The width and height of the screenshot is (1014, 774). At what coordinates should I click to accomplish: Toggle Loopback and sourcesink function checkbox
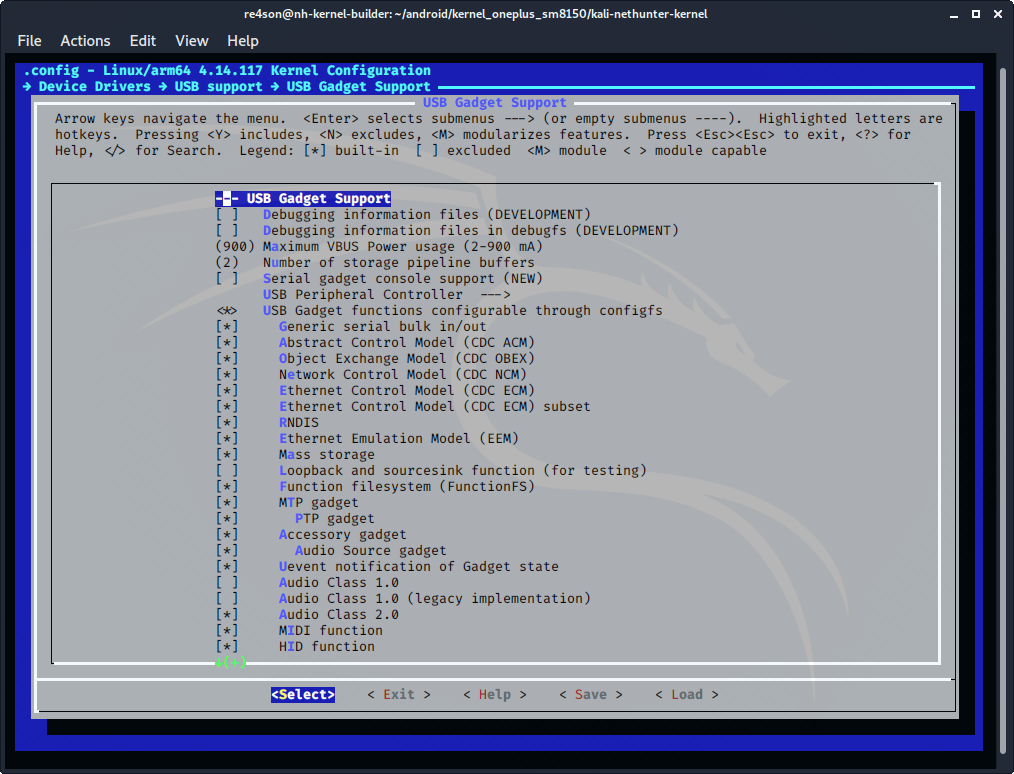point(227,471)
